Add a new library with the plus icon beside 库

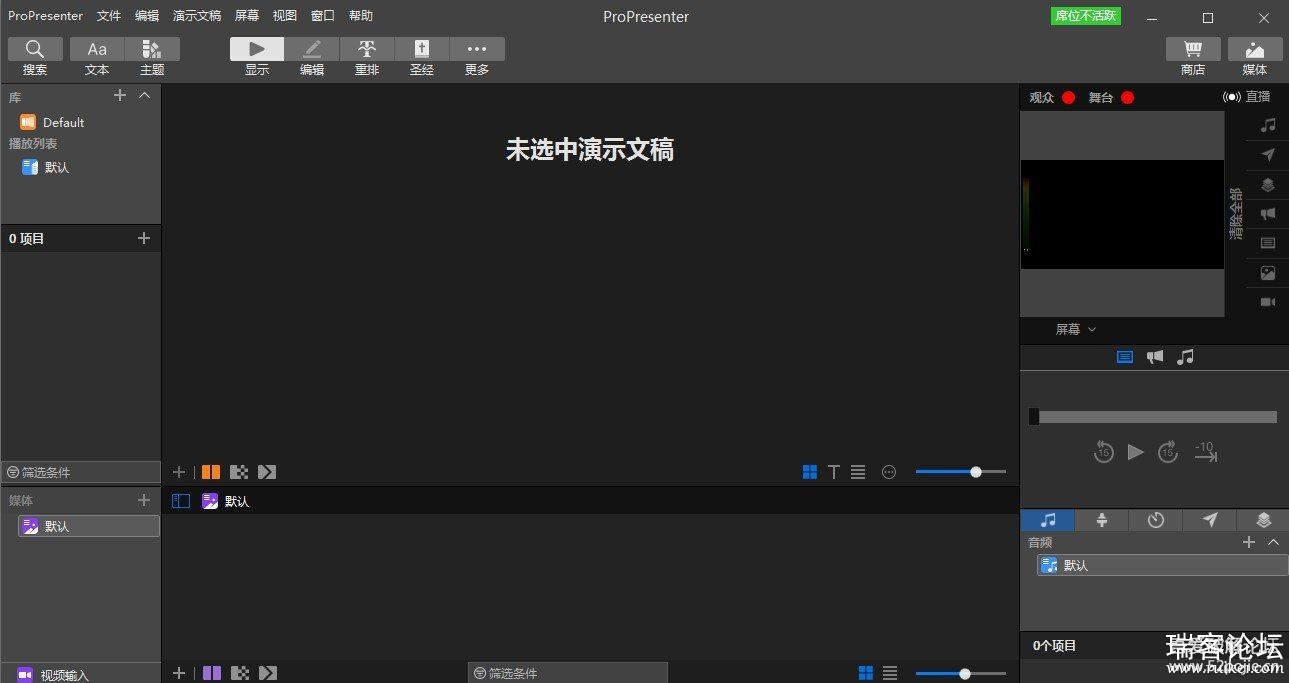120,95
